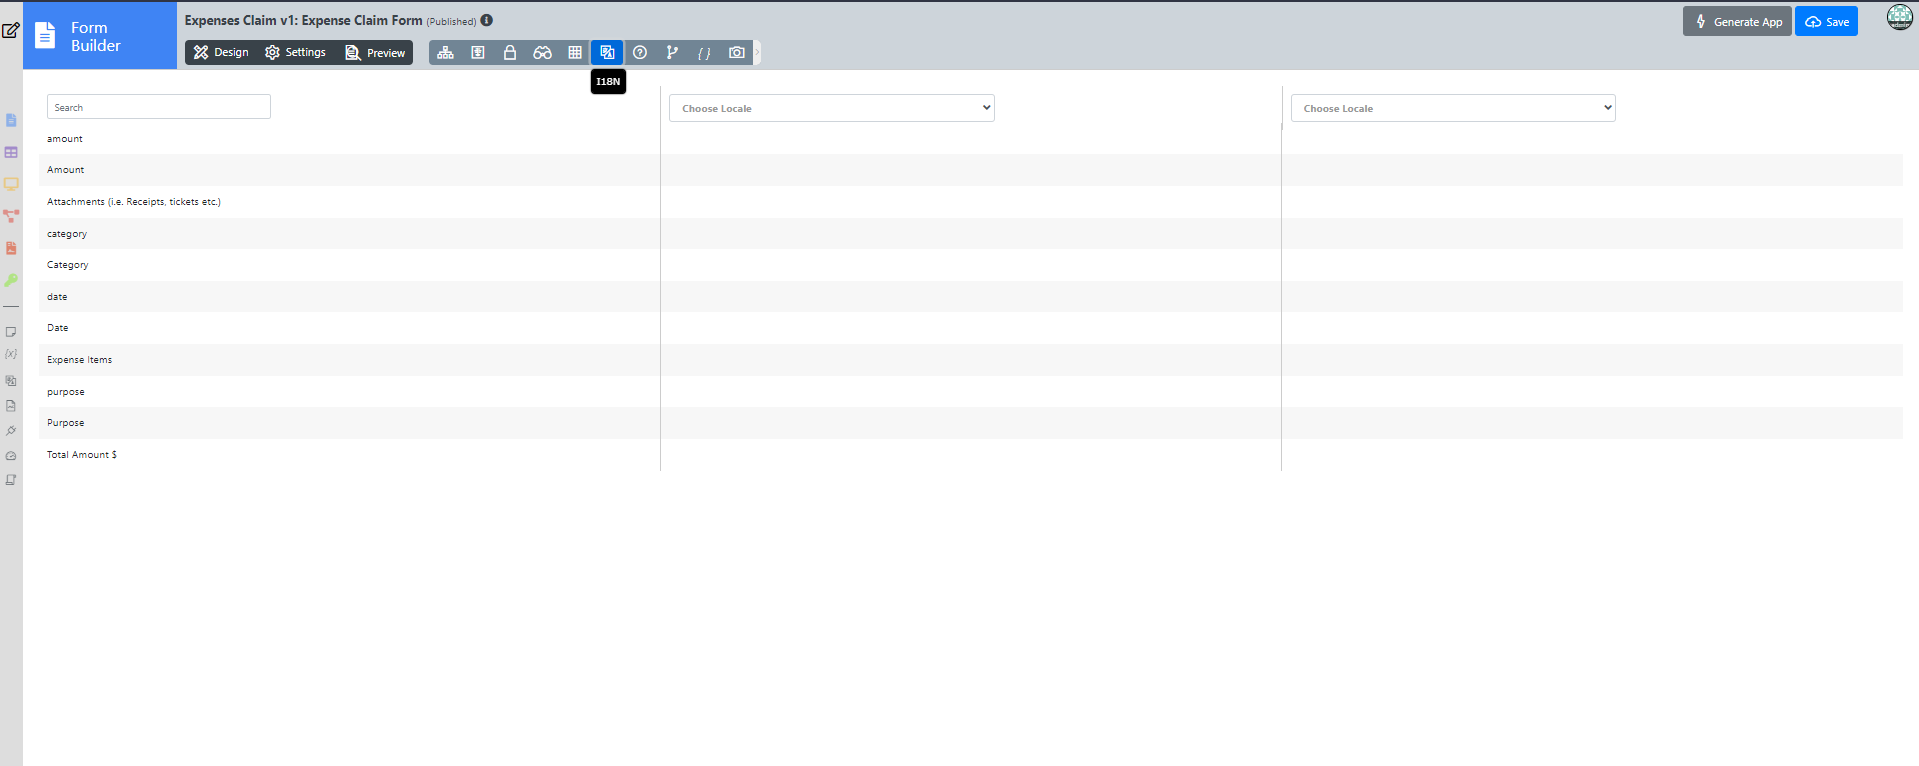Click the 'Expenses Claim v1: Expense Claim Form' title
1919x766 pixels.
pyautogui.click(x=303, y=20)
